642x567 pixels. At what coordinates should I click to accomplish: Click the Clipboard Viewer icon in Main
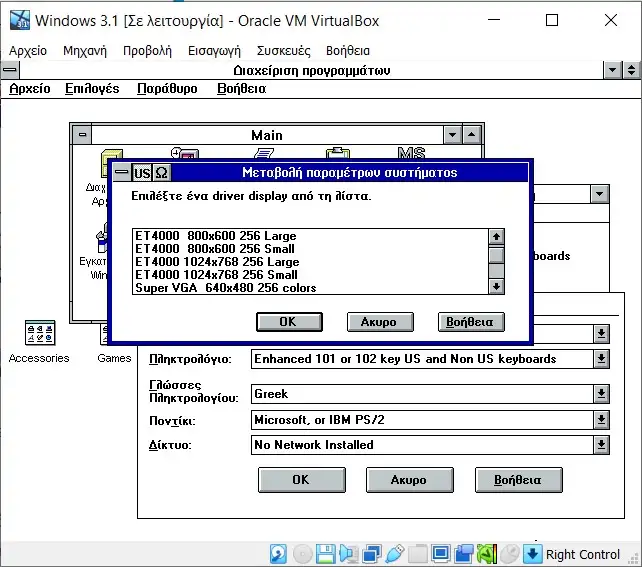click(x=338, y=153)
